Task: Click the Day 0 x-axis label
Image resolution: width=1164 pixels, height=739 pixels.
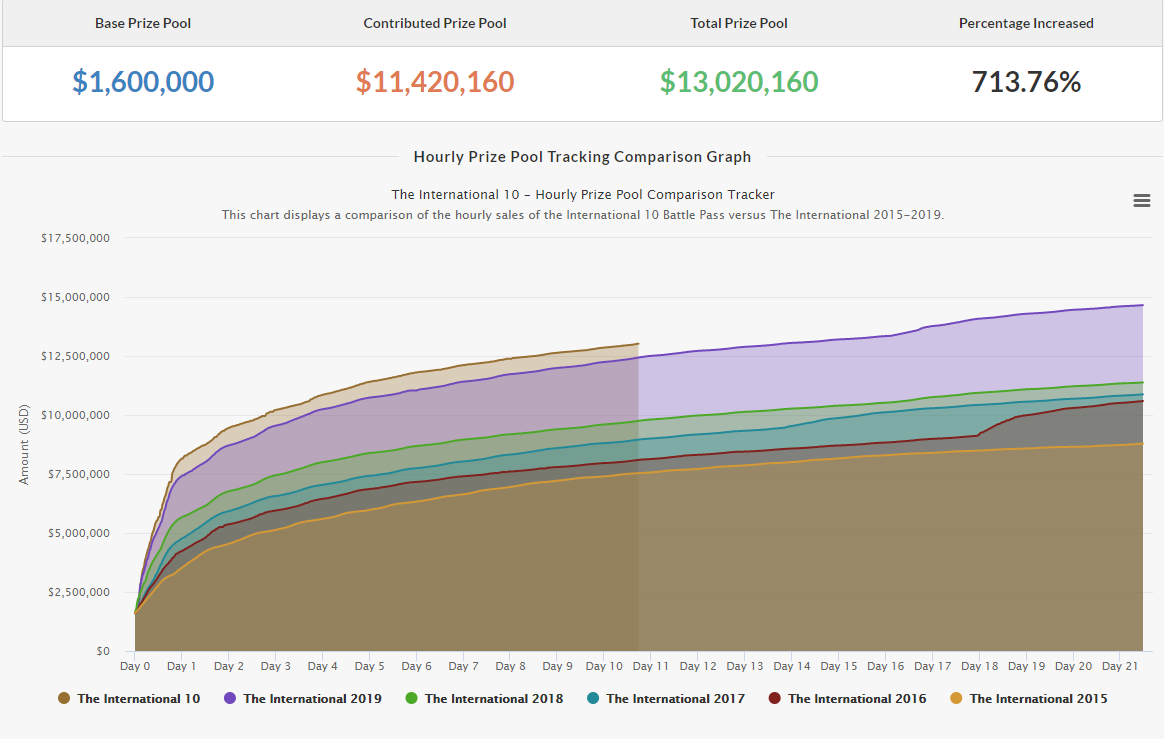Action: pos(135,666)
